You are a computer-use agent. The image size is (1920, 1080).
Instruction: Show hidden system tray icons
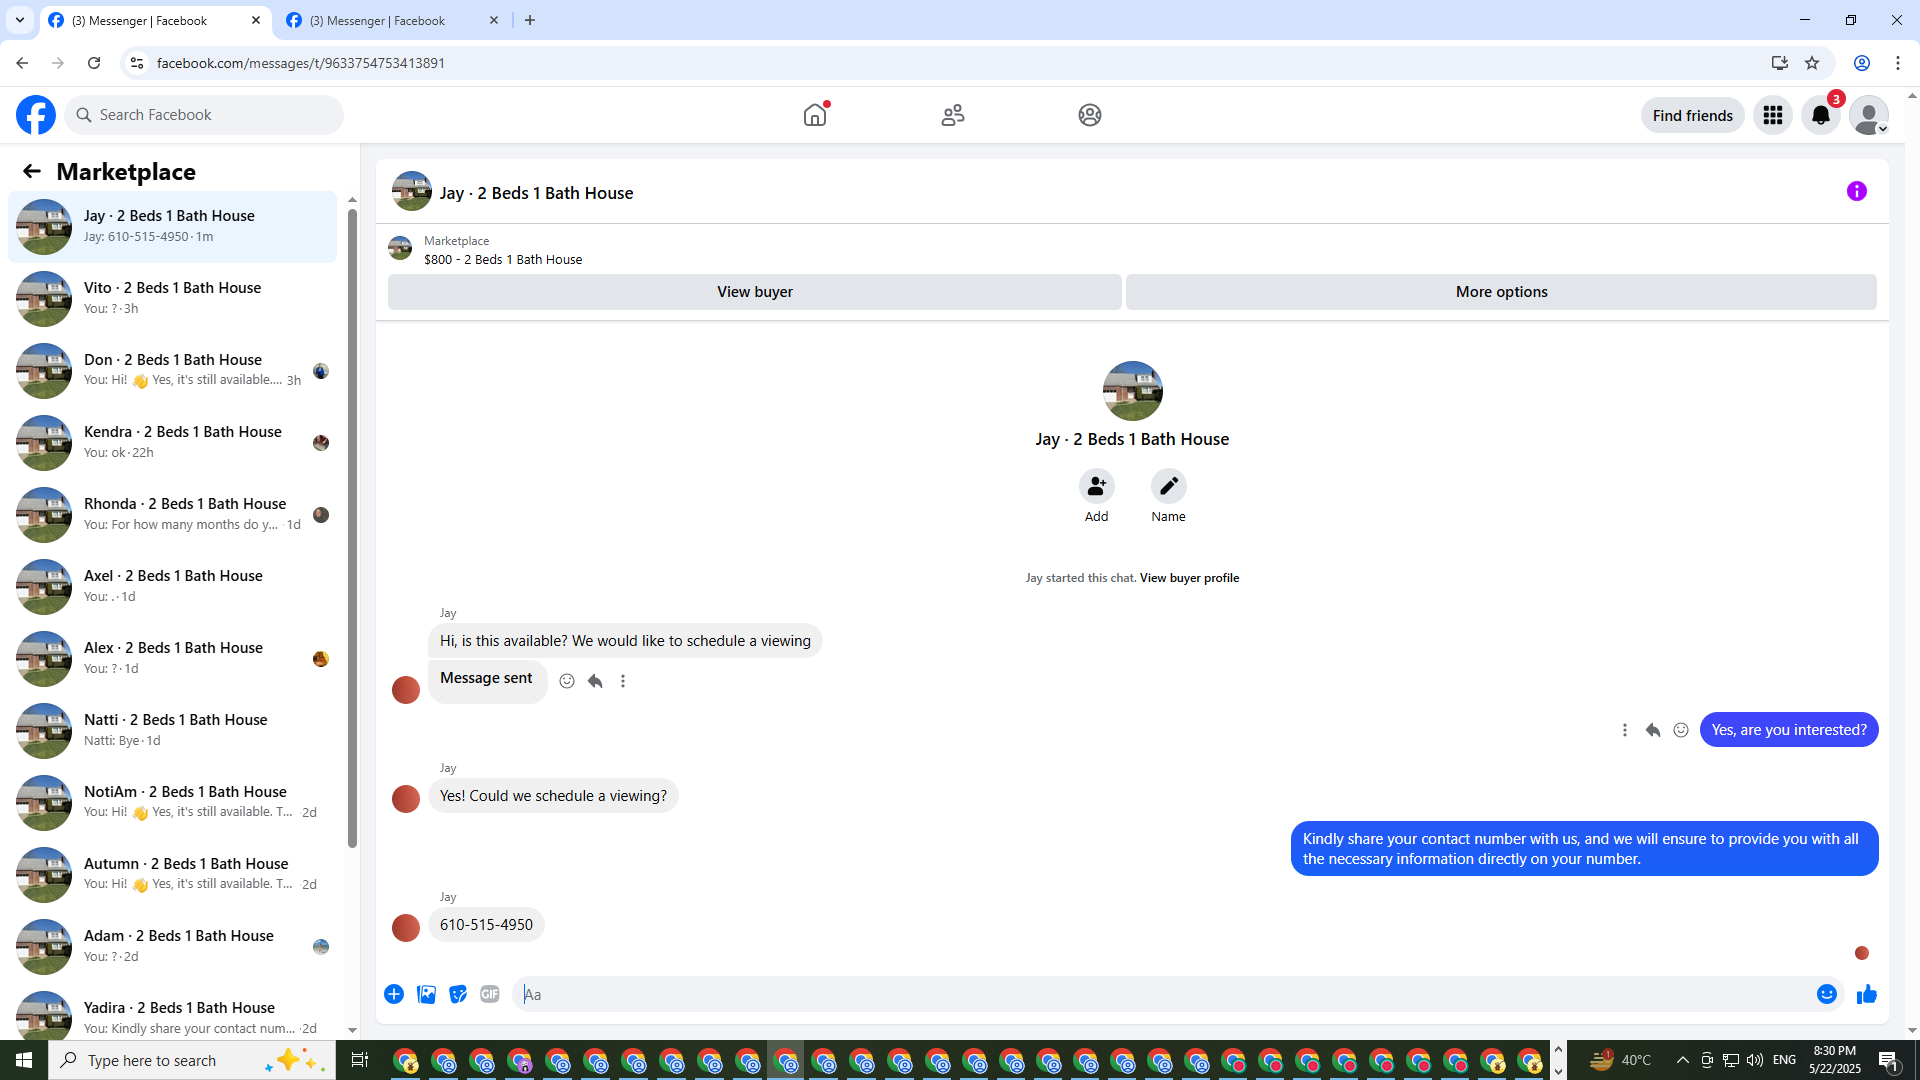[x=1683, y=1060]
